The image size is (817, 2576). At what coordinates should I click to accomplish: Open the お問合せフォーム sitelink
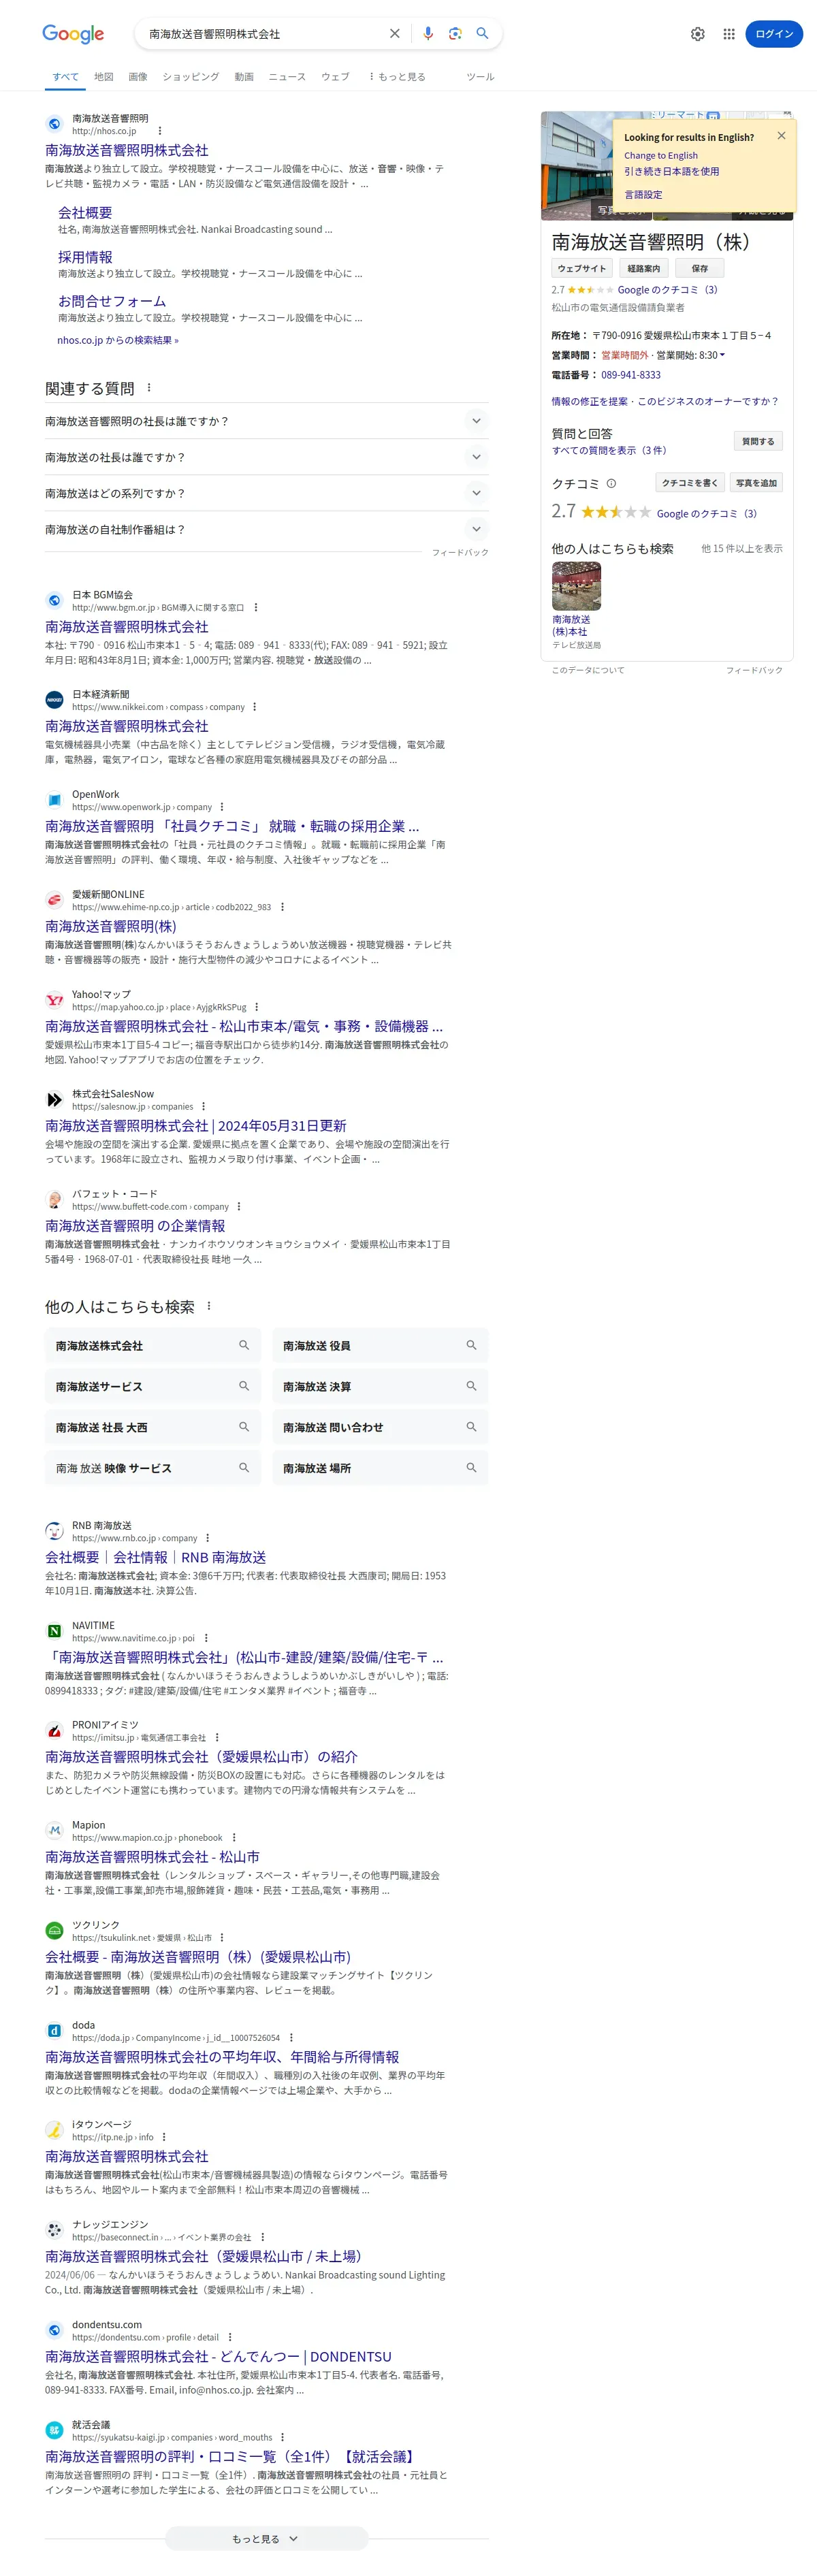tap(112, 301)
